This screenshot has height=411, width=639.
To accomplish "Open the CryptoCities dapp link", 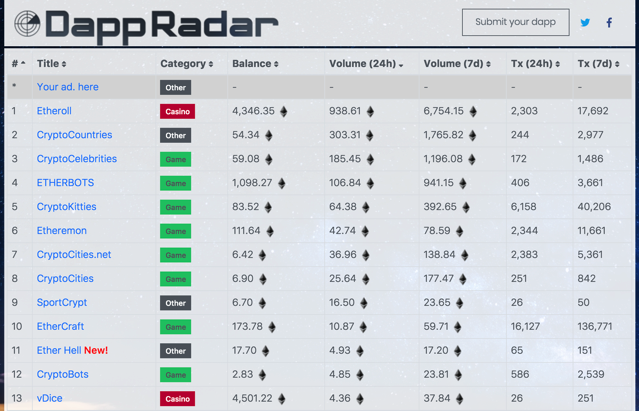I will click(65, 279).
